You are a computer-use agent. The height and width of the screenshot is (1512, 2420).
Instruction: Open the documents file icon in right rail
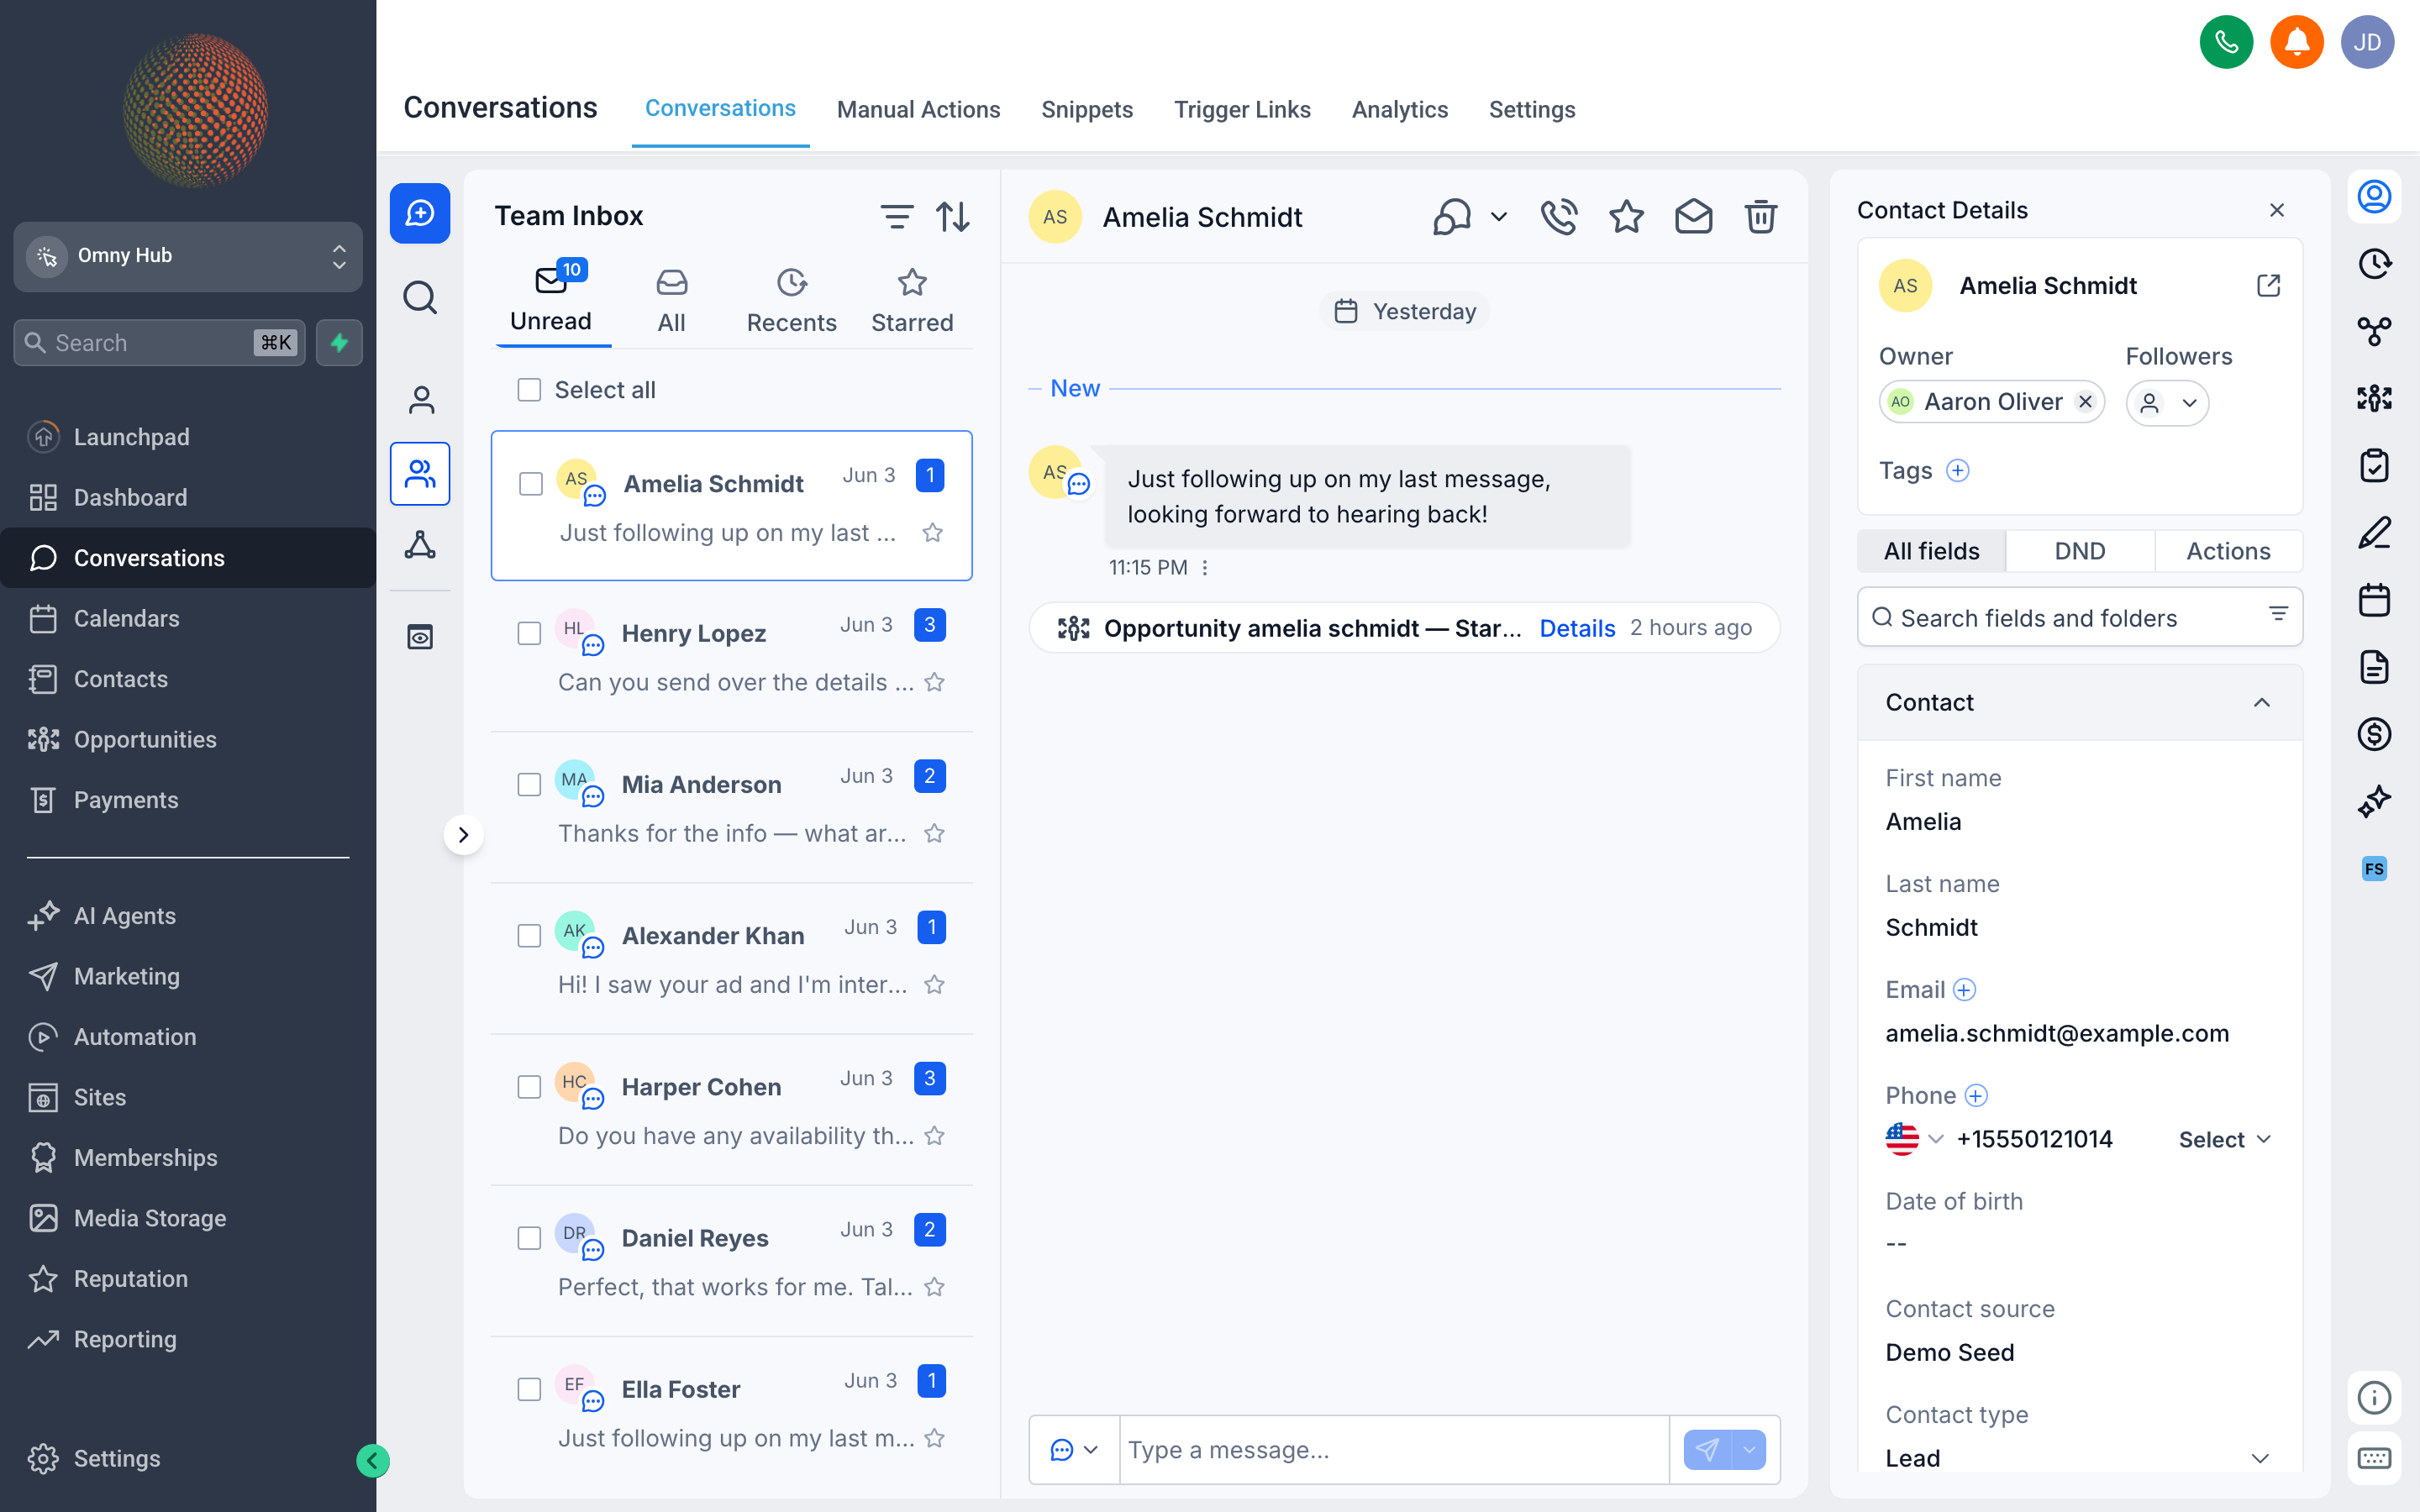pyautogui.click(x=2374, y=667)
